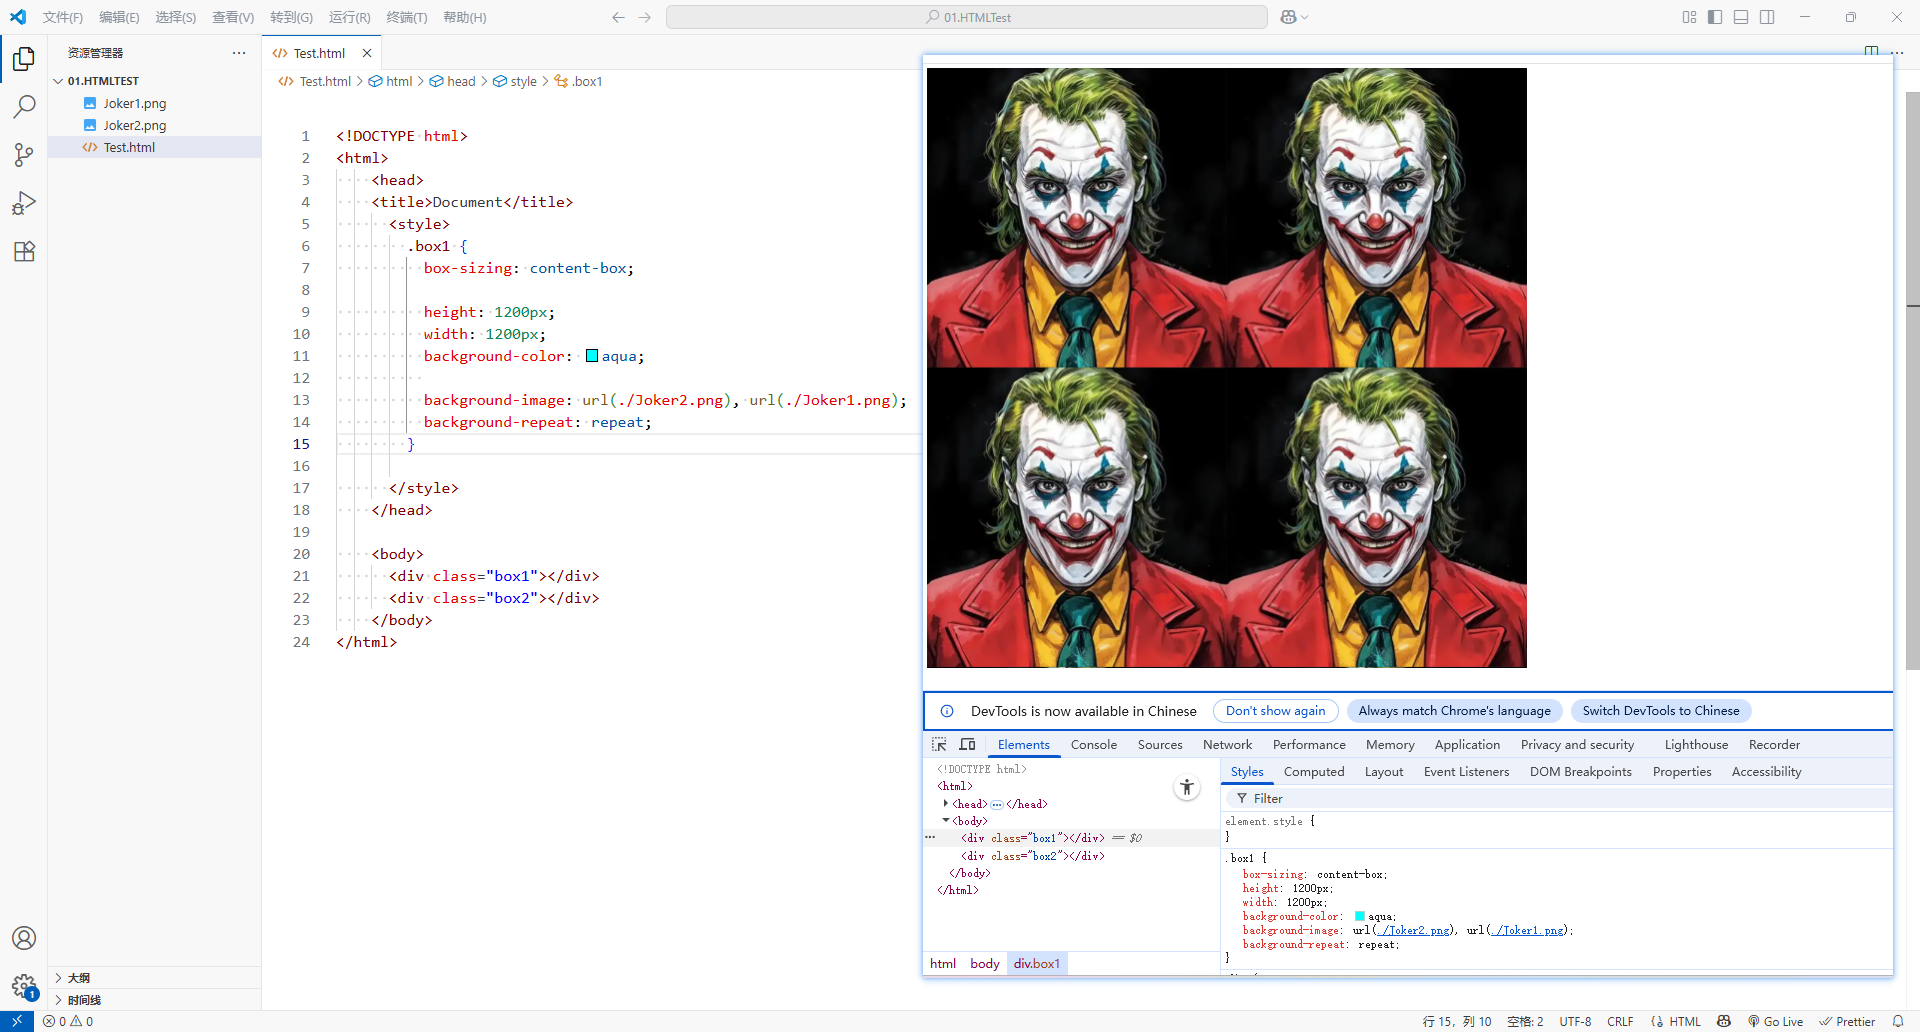Click Always match Chrome's language button
1920x1032 pixels.
pyautogui.click(x=1454, y=711)
